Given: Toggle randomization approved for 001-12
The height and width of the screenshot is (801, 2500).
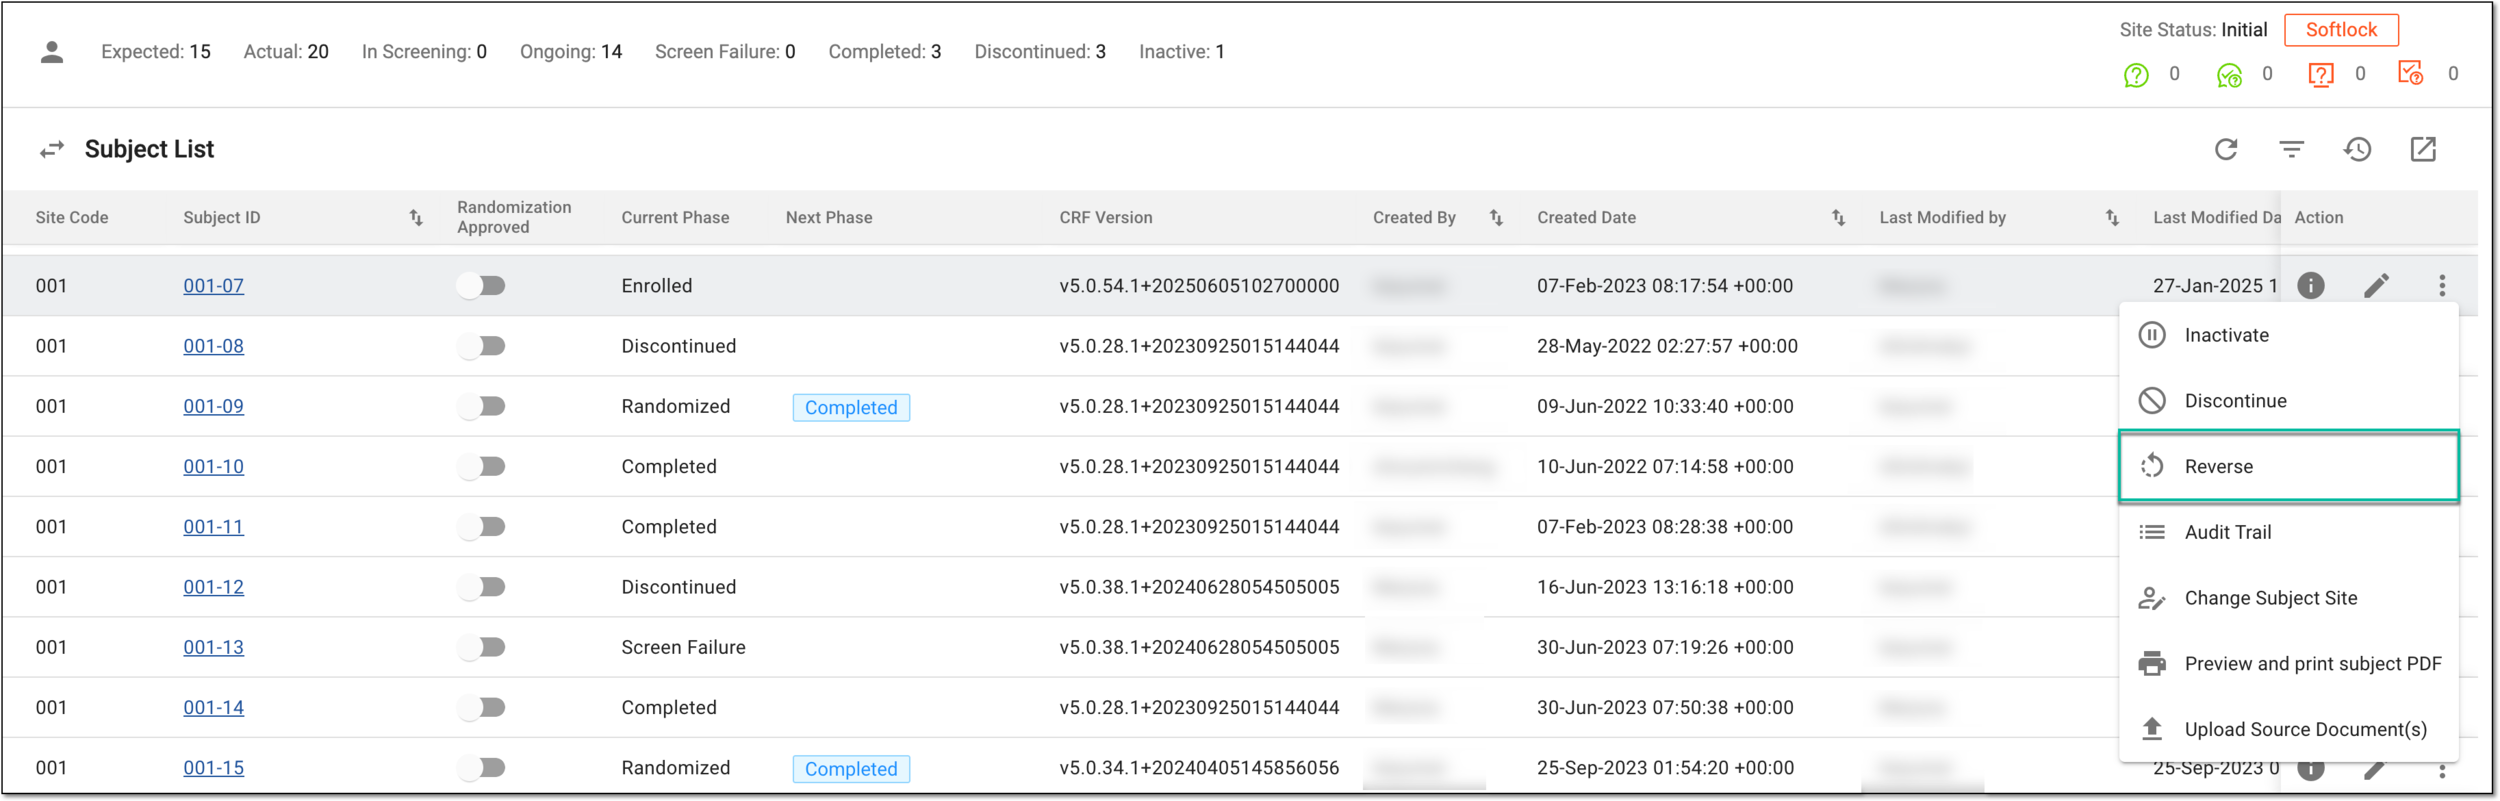Looking at the screenshot, I should [481, 587].
